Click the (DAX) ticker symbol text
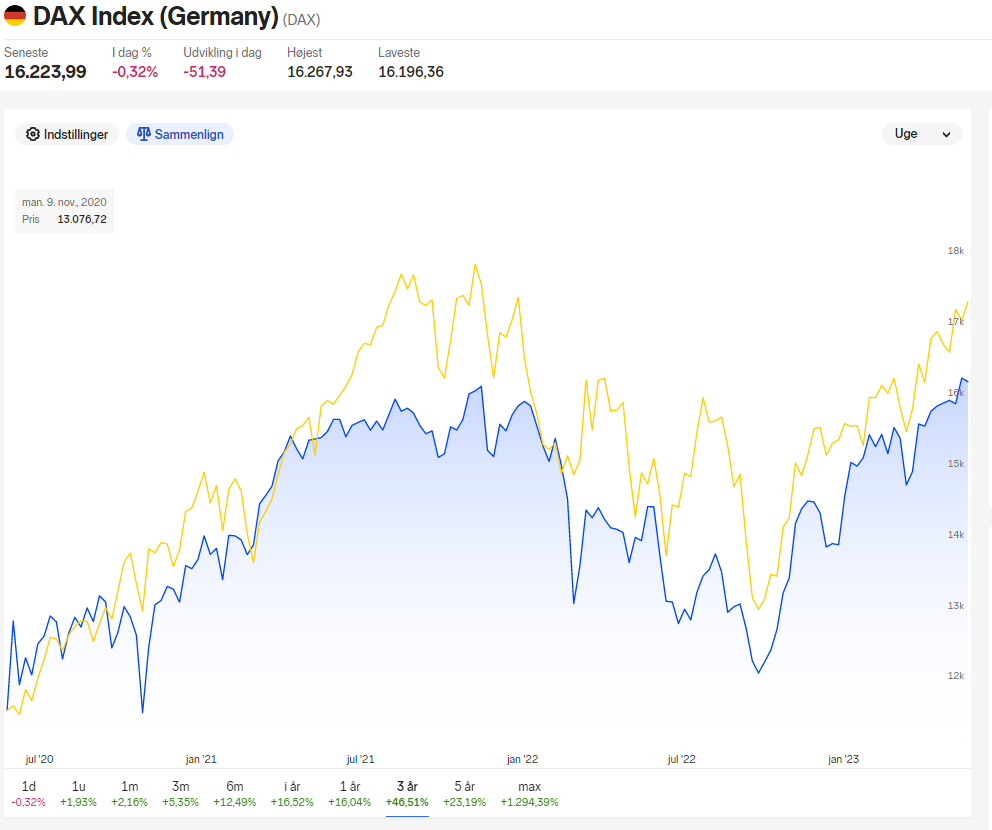992x830 pixels. click(302, 20)
